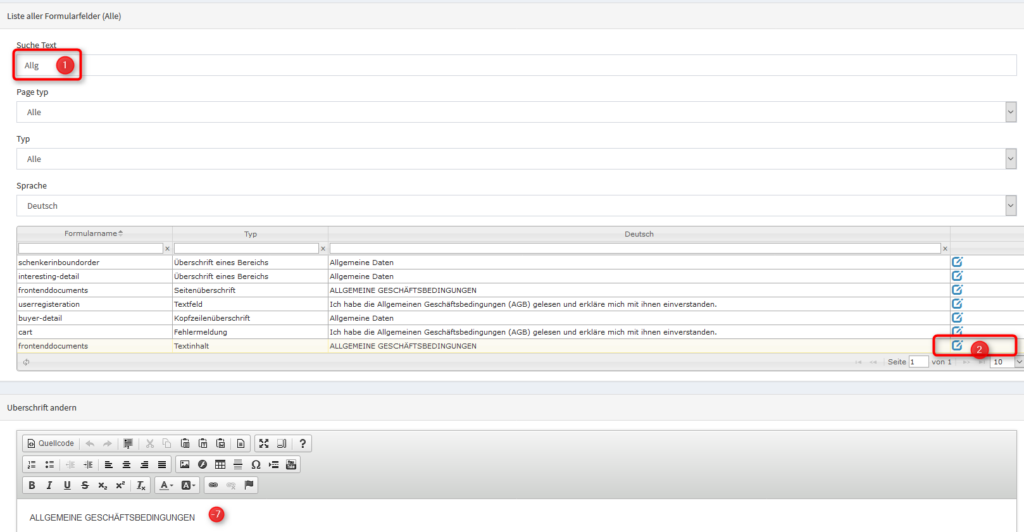1024x532 pixels.
Task: Insert a special character (Omega icon)
Action: click(256, 465)
